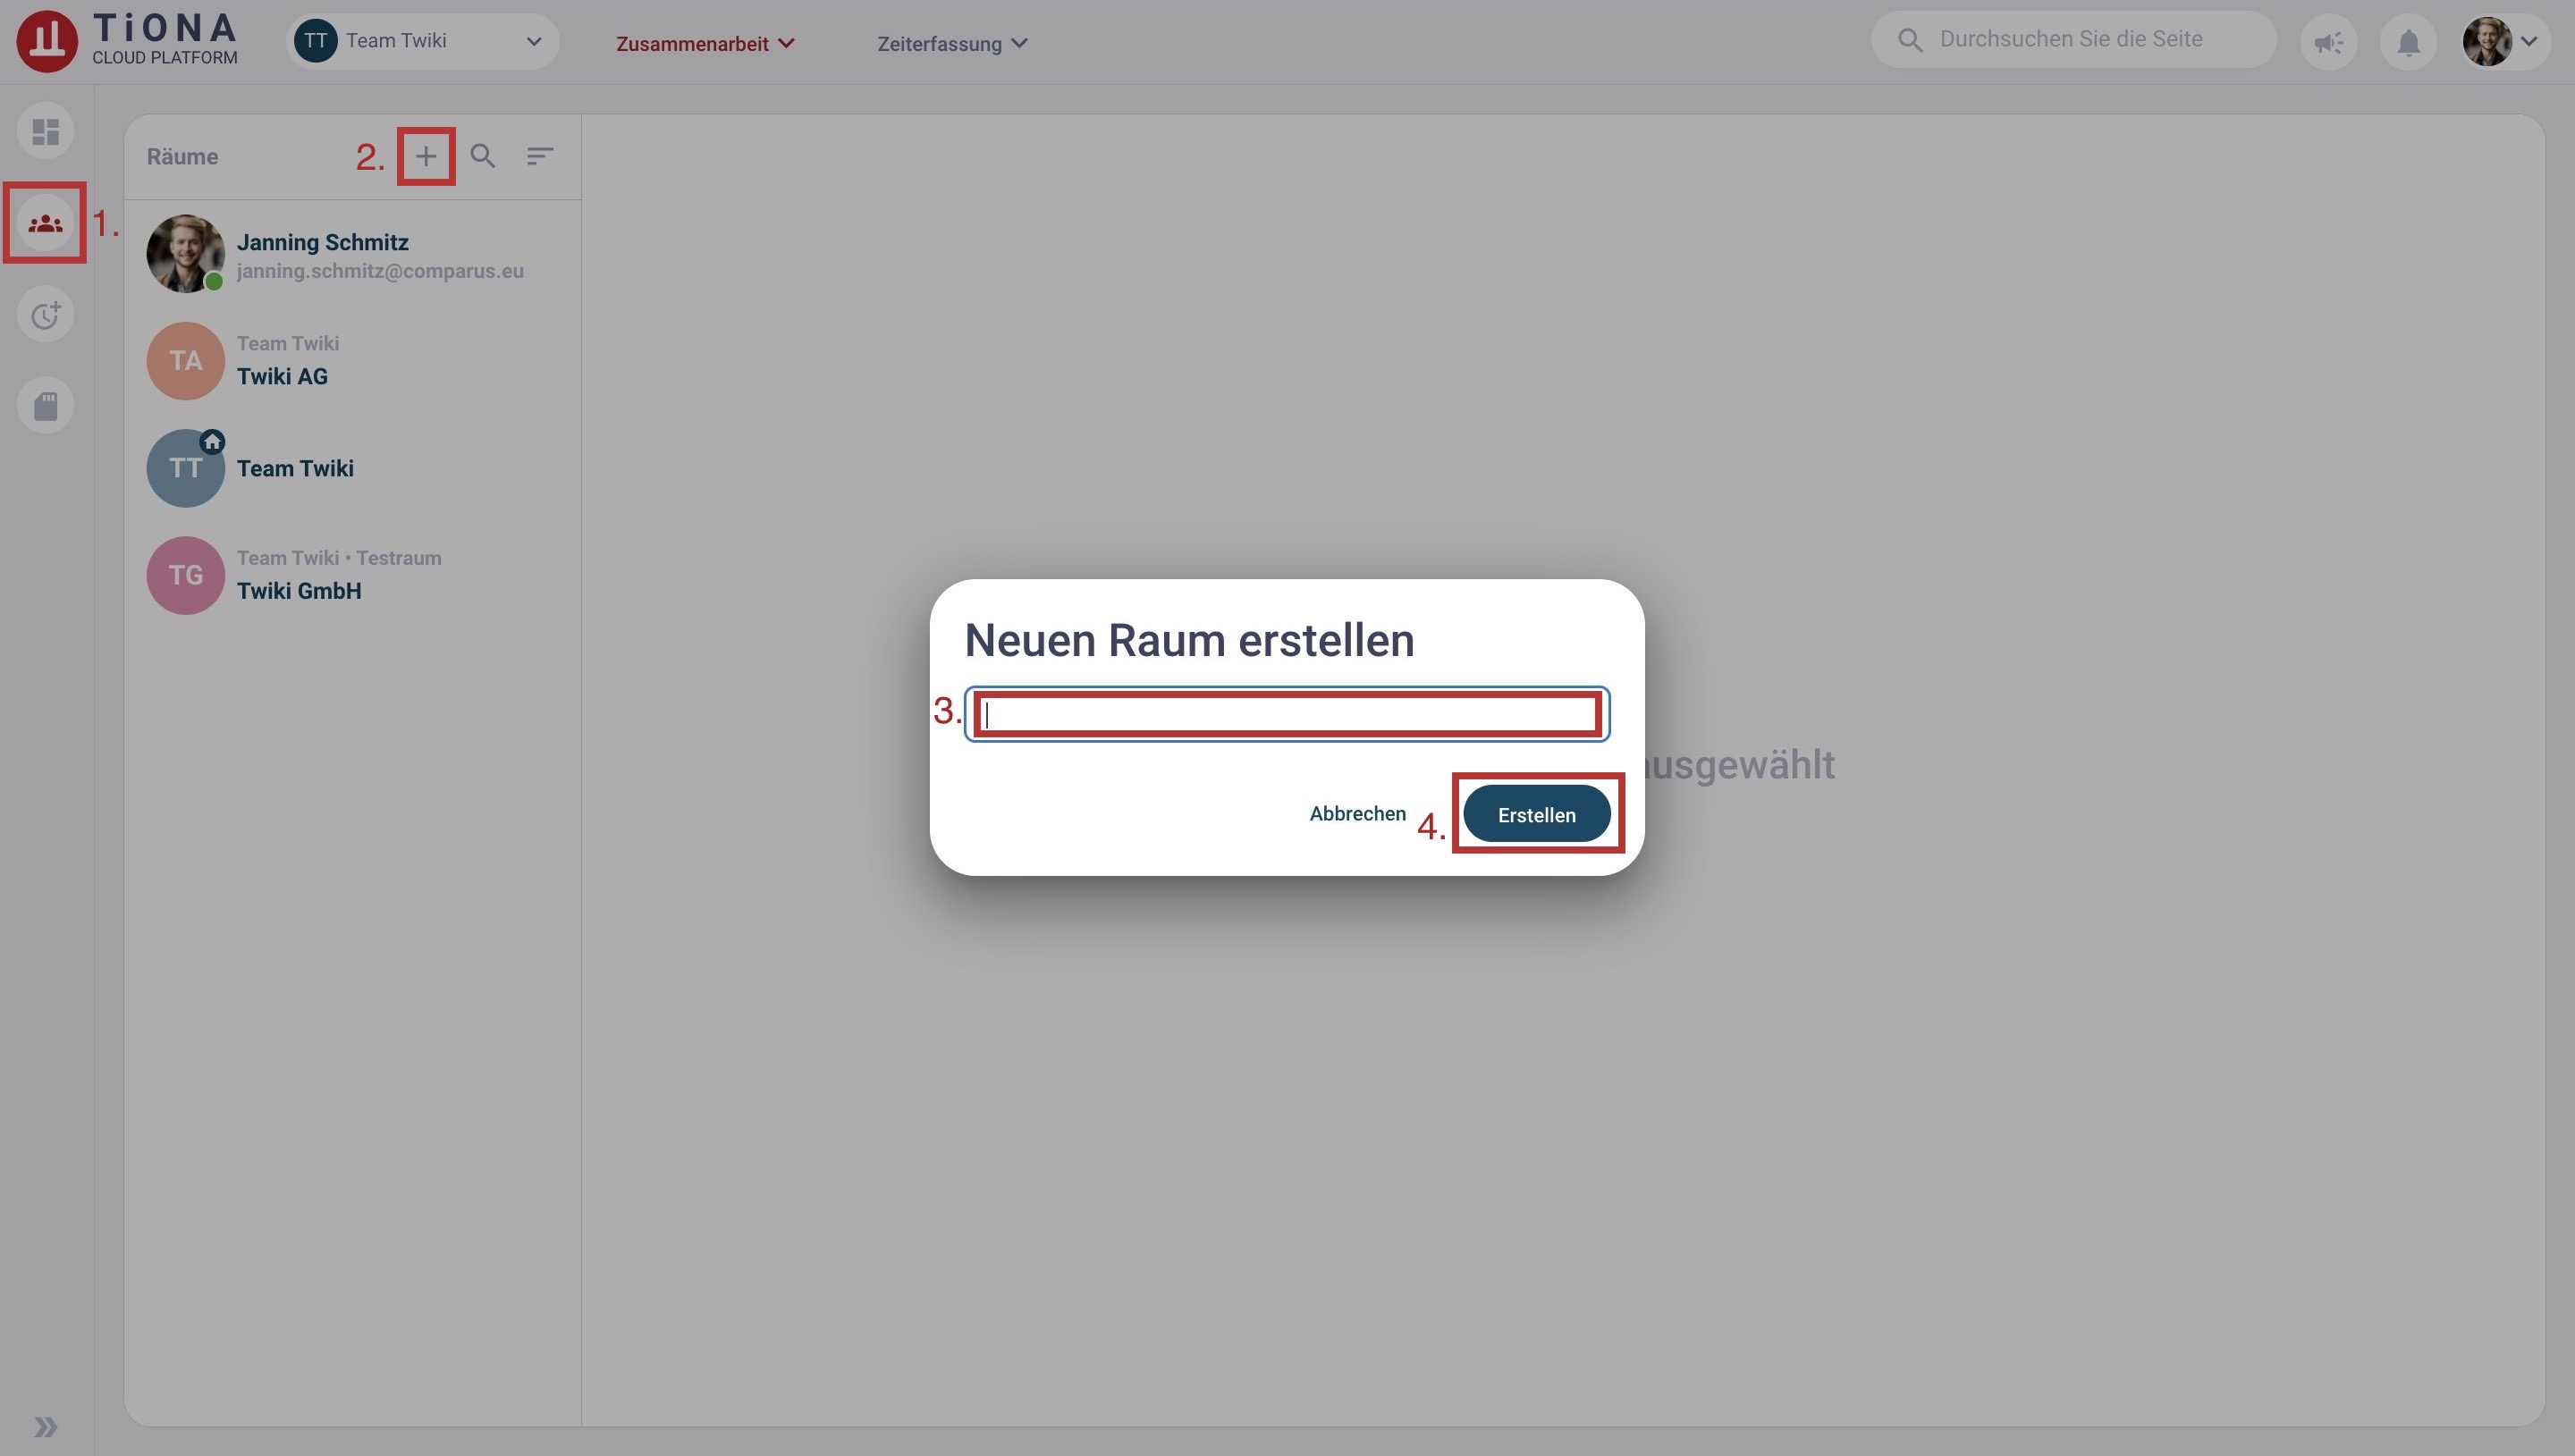
Task: Focus the Durchsuchen Sie die Seite search field
Action: (x=2074, y=39)
